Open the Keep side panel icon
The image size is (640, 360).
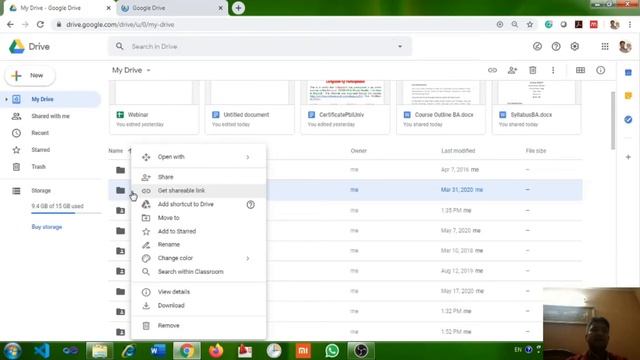pyautogui.click(x=628, y=96)
